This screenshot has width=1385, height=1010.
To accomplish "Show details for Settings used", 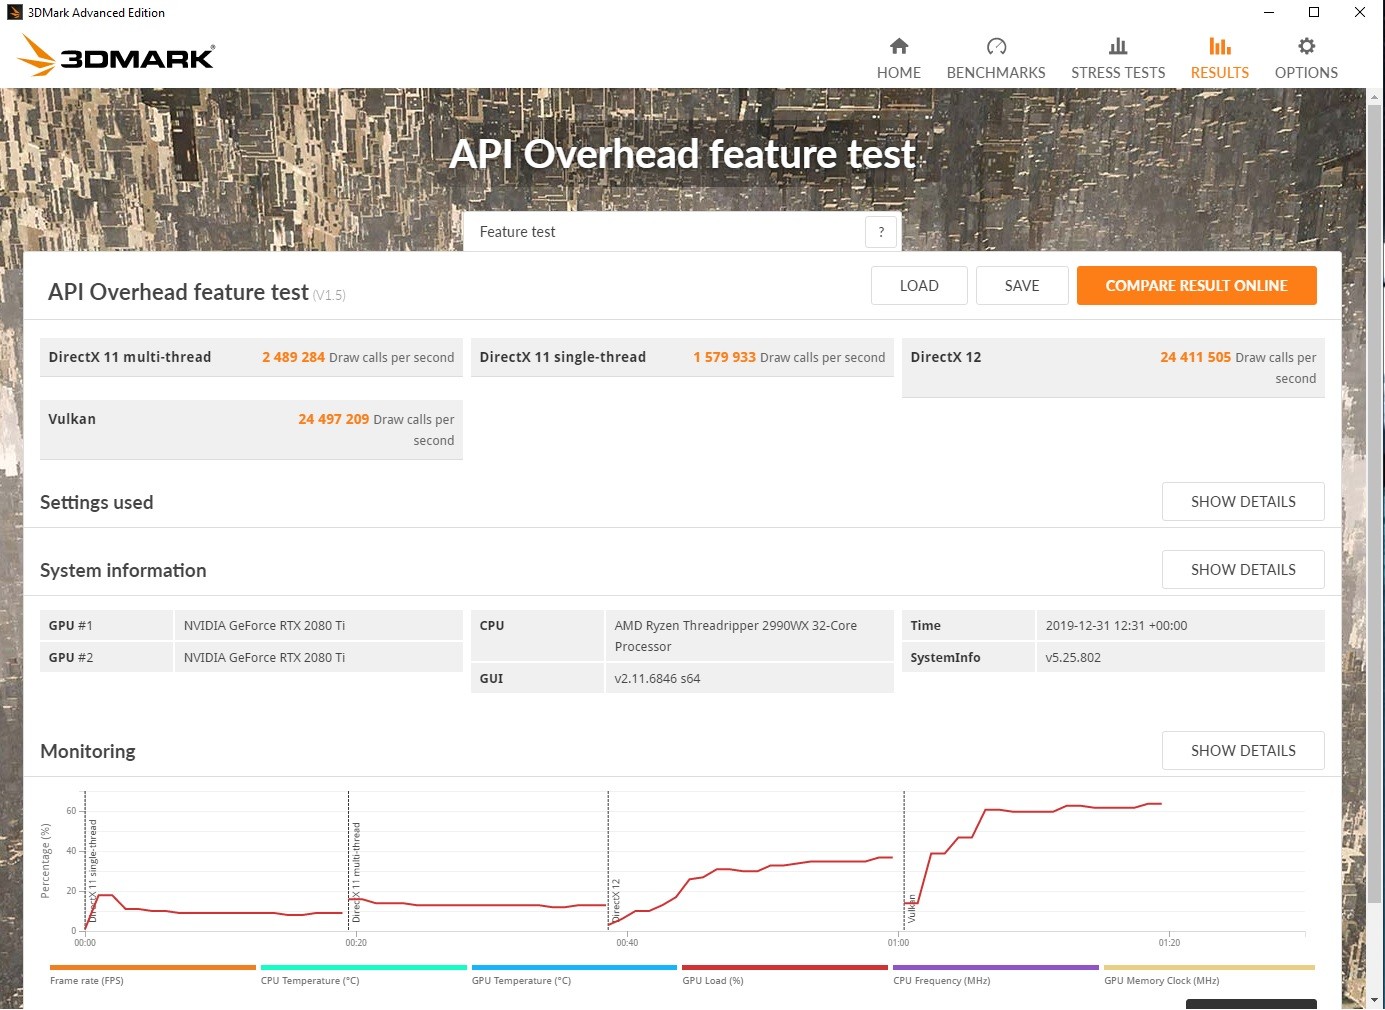I will click(1243, 501).
